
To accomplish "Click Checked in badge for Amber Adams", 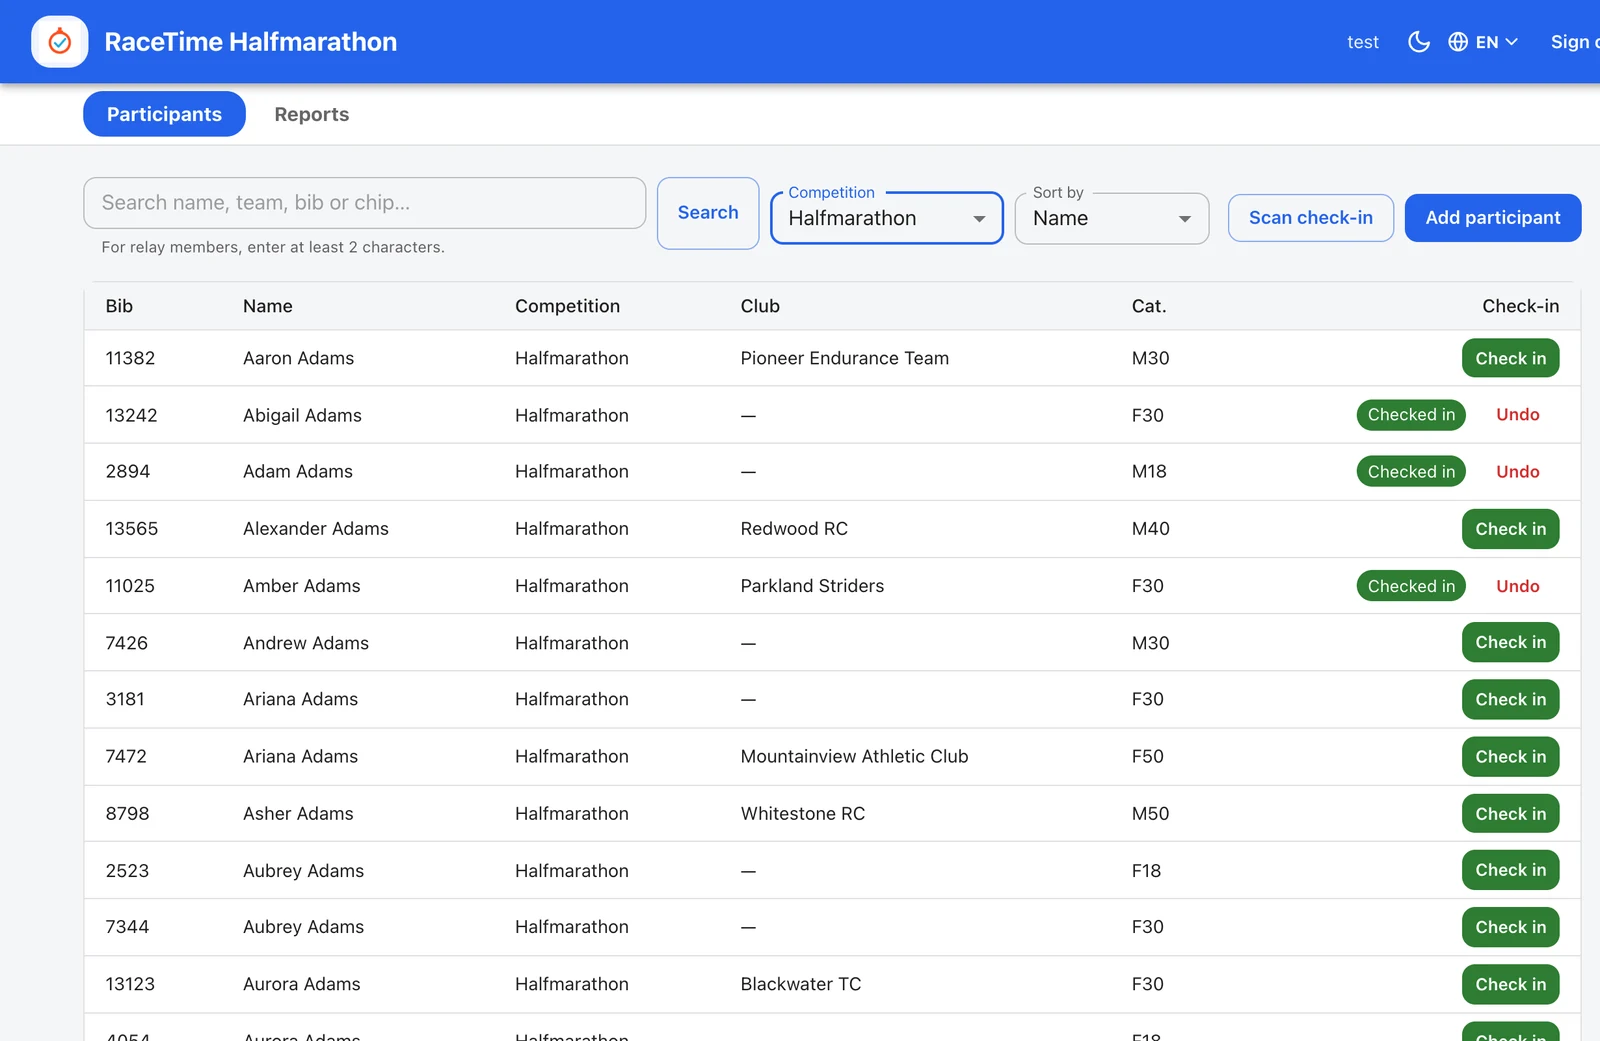I will (x=1411, y=586).
